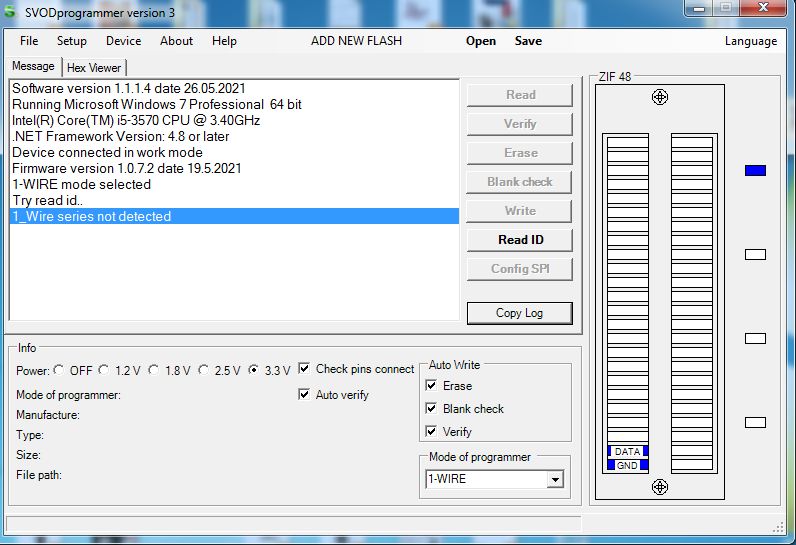
Task: Switch to the Message tab
Action: click(33, 66)
